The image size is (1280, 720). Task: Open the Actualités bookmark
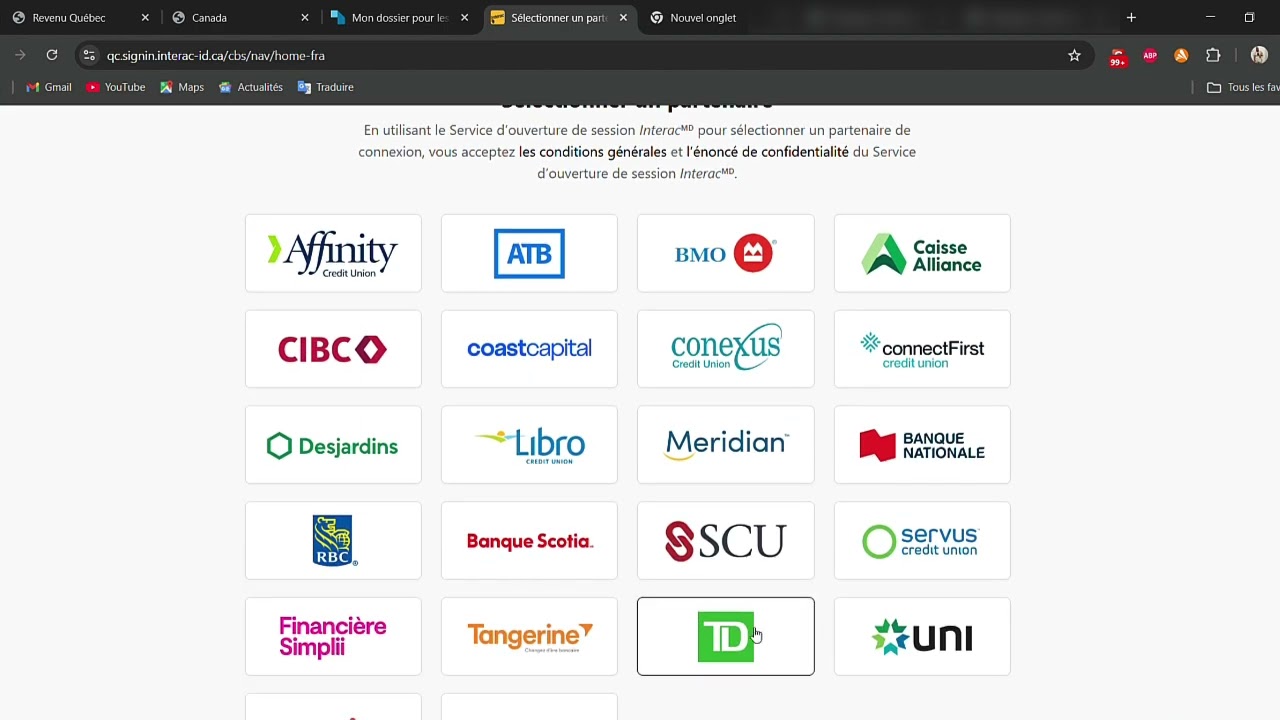click(251, 87)
